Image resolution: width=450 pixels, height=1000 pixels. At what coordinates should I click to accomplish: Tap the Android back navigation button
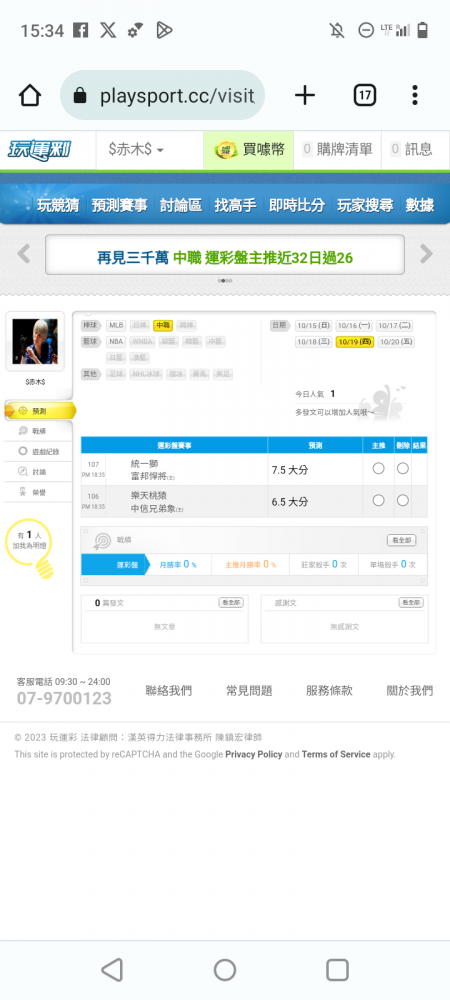pyautogui.click(x=112, y=970)
